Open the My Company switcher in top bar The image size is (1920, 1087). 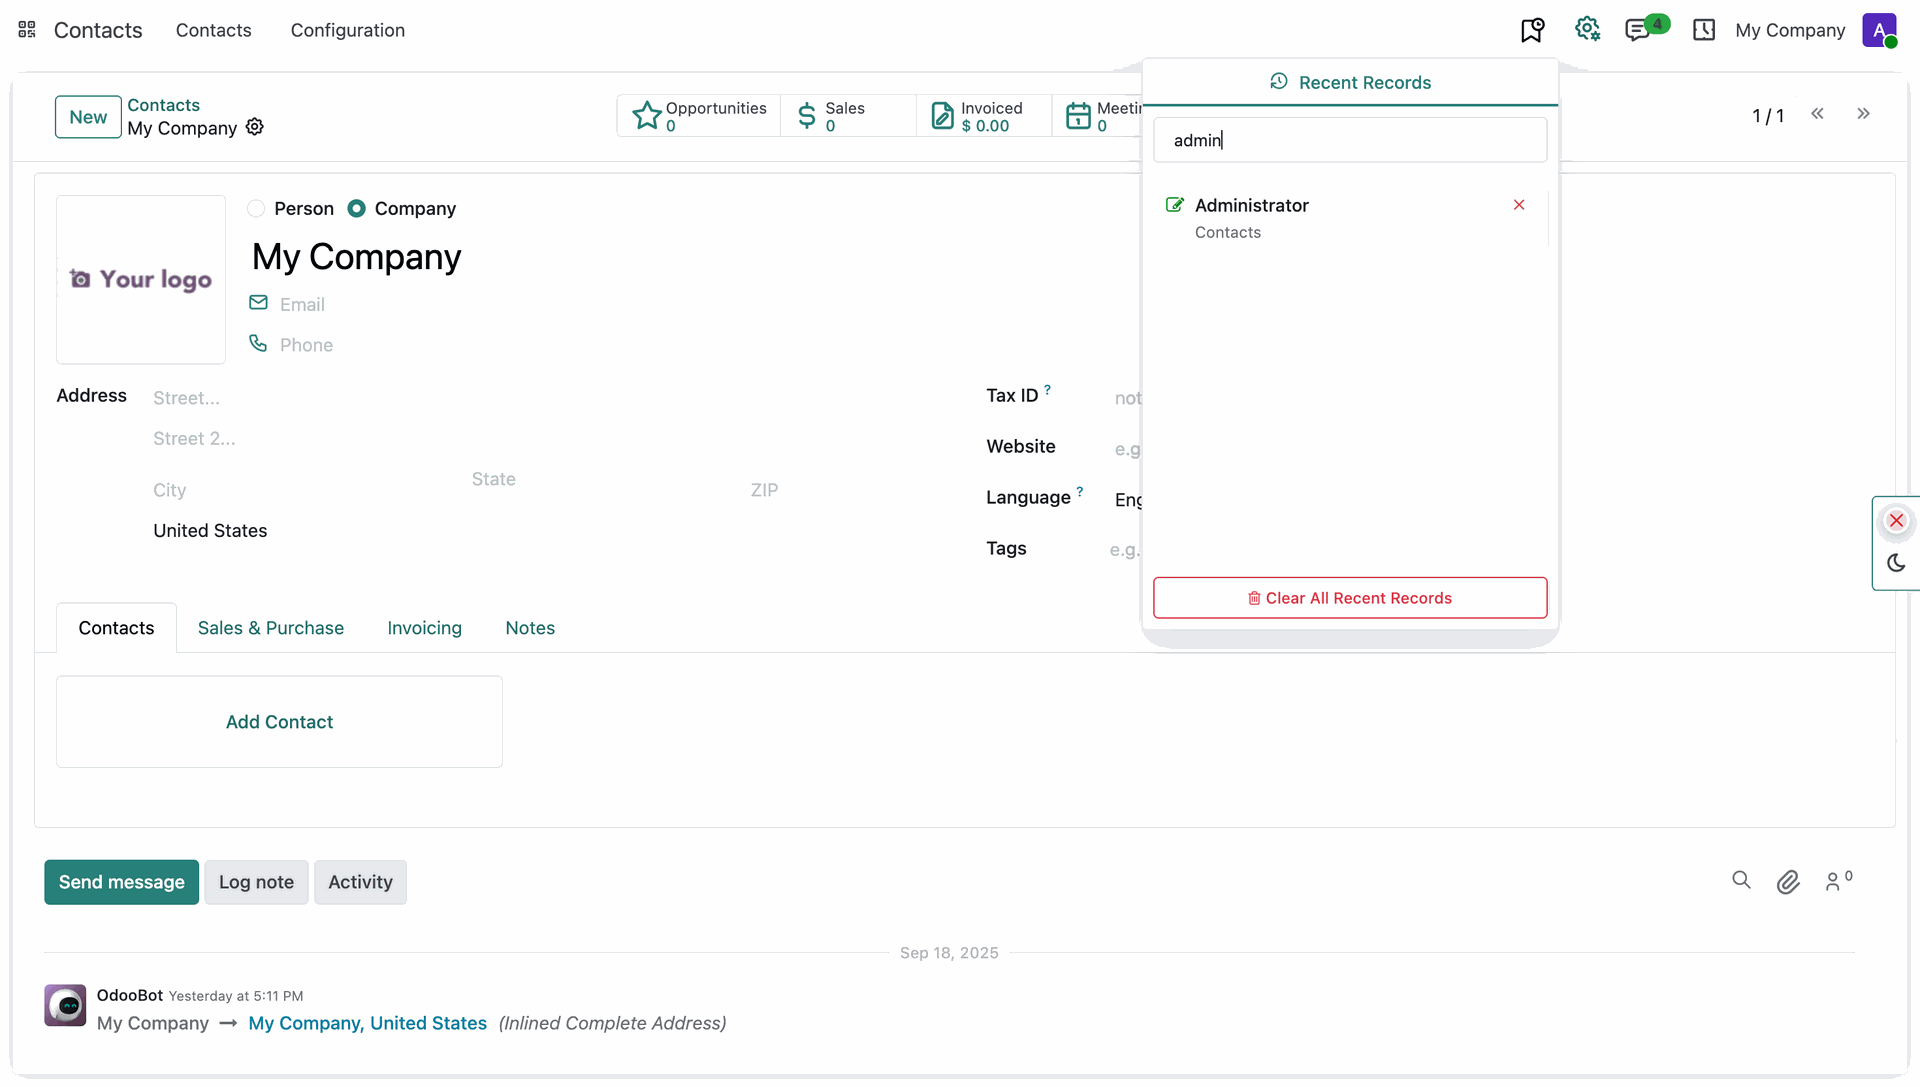pyautogui.click(x=1790, y=30)
